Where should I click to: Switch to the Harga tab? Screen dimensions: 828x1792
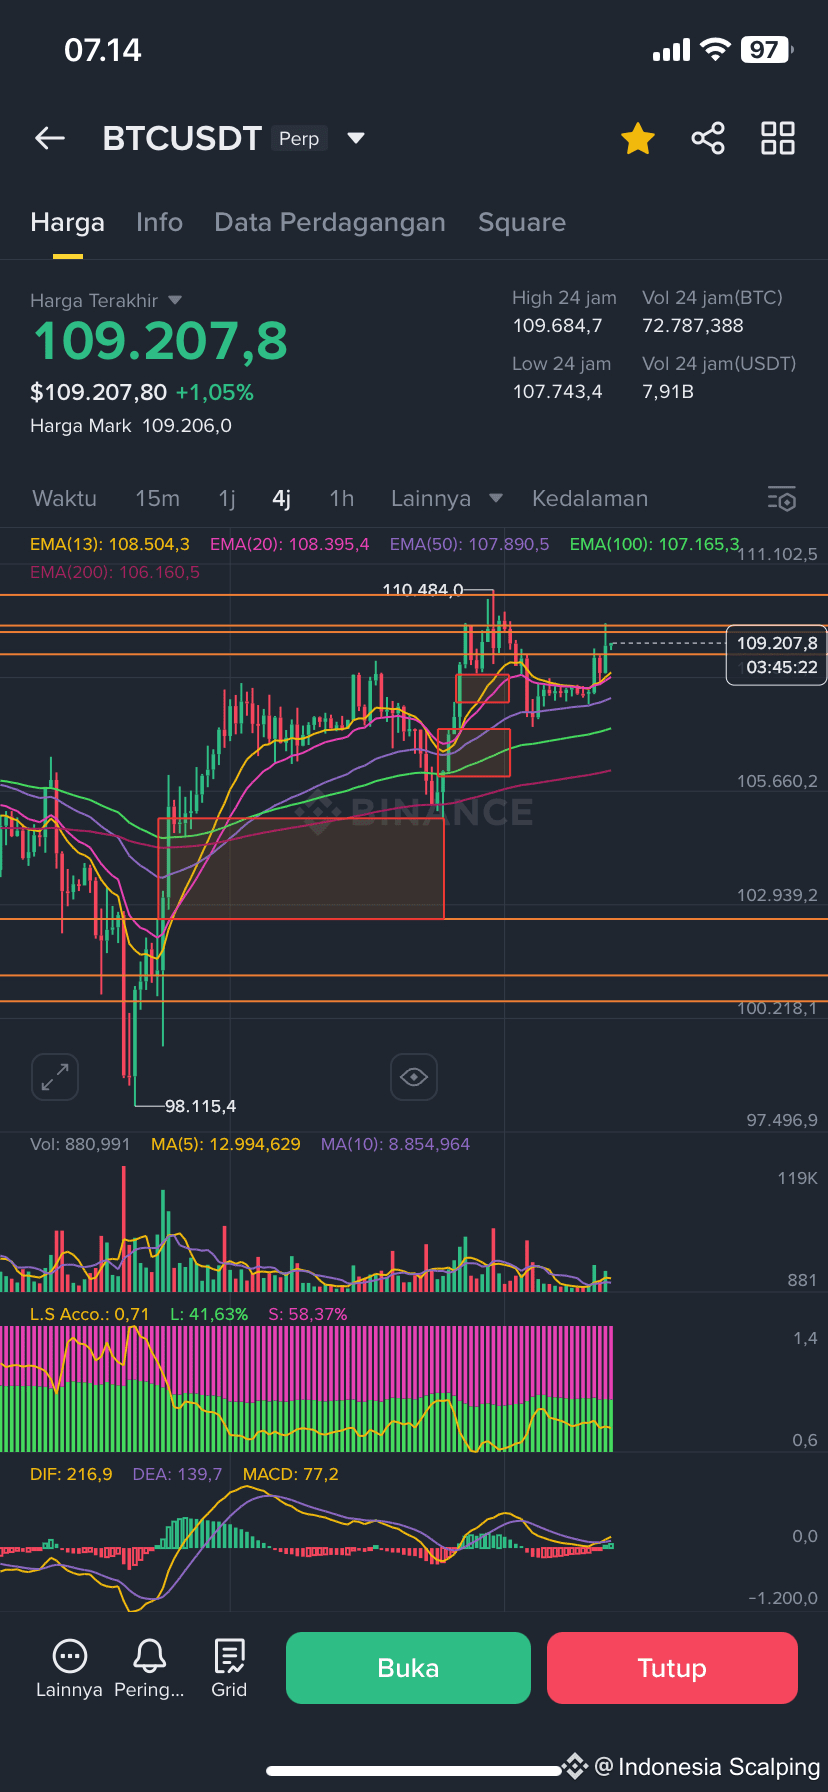67,222
